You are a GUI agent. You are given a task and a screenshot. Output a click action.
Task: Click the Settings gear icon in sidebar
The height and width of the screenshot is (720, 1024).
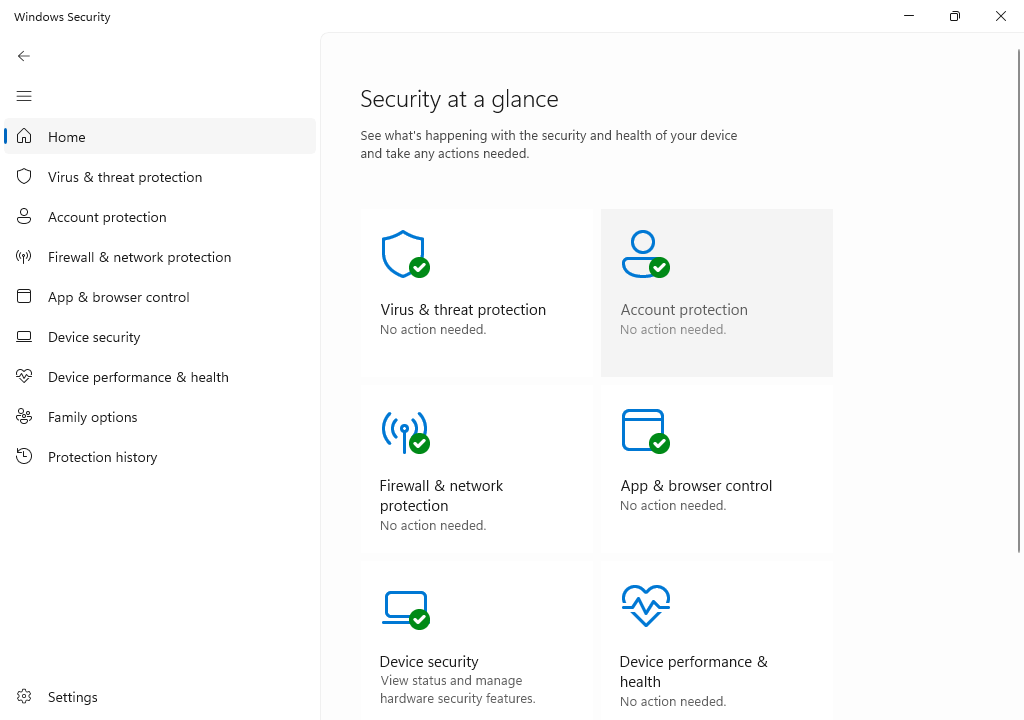point(24,697)
